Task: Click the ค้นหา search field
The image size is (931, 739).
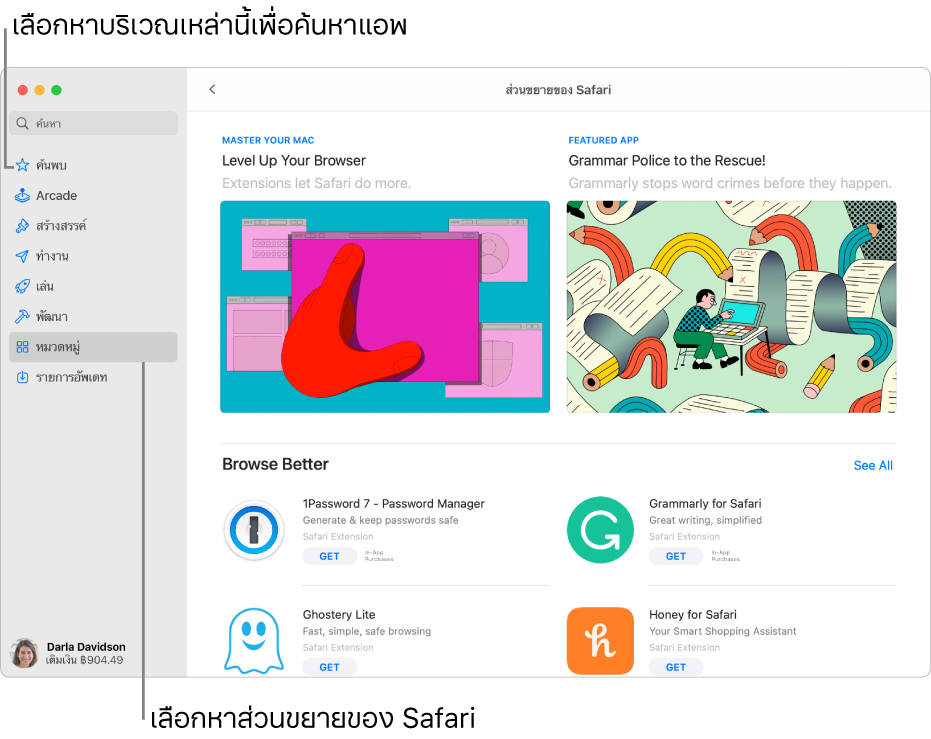Action: click(x=94, y=123)
